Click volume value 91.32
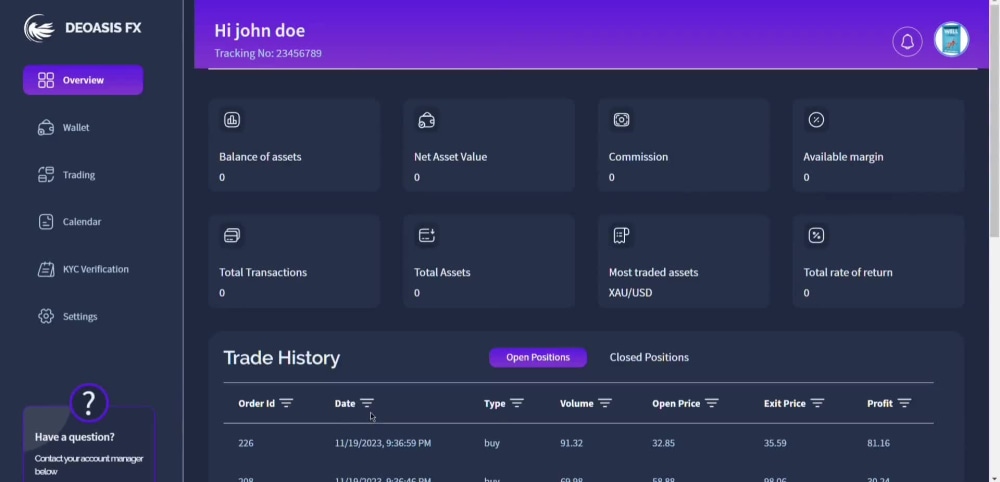Viewport: 1000px width, 482px height. (571, 443)
